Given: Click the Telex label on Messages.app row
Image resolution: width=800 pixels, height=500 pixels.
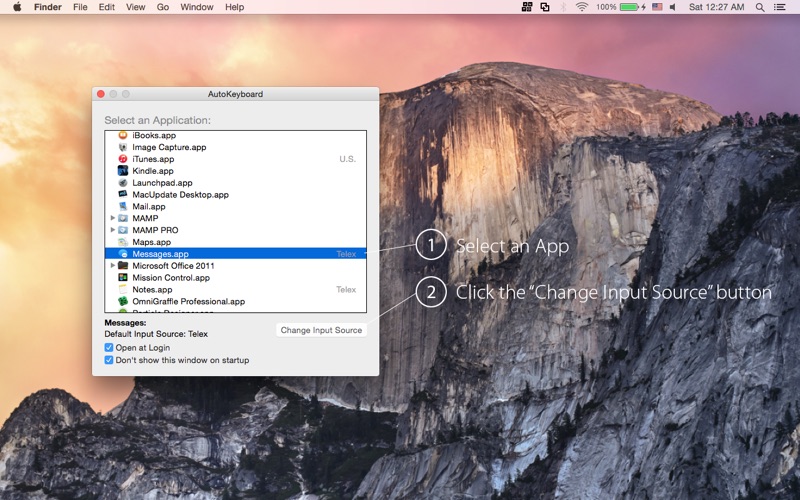Looking at the screenshot, I should click(x=346, y=254).
